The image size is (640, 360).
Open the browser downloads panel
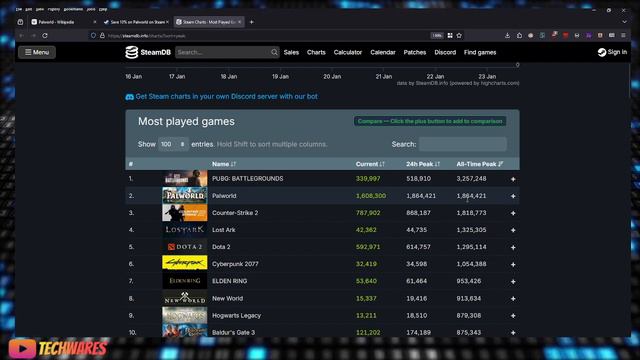(507, 36)
